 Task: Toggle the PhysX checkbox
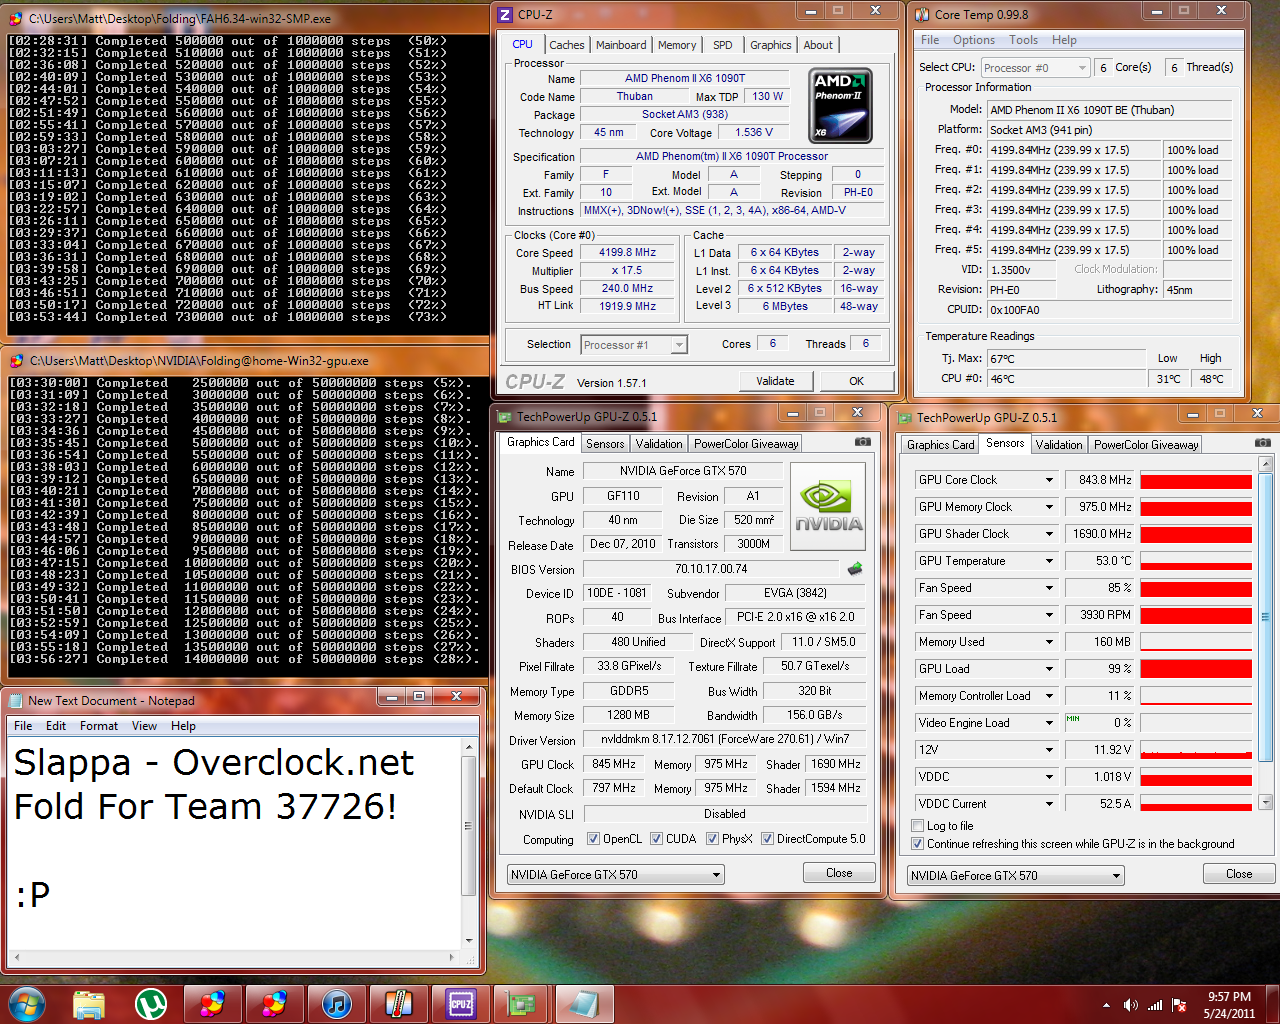[x=712, y=839]
